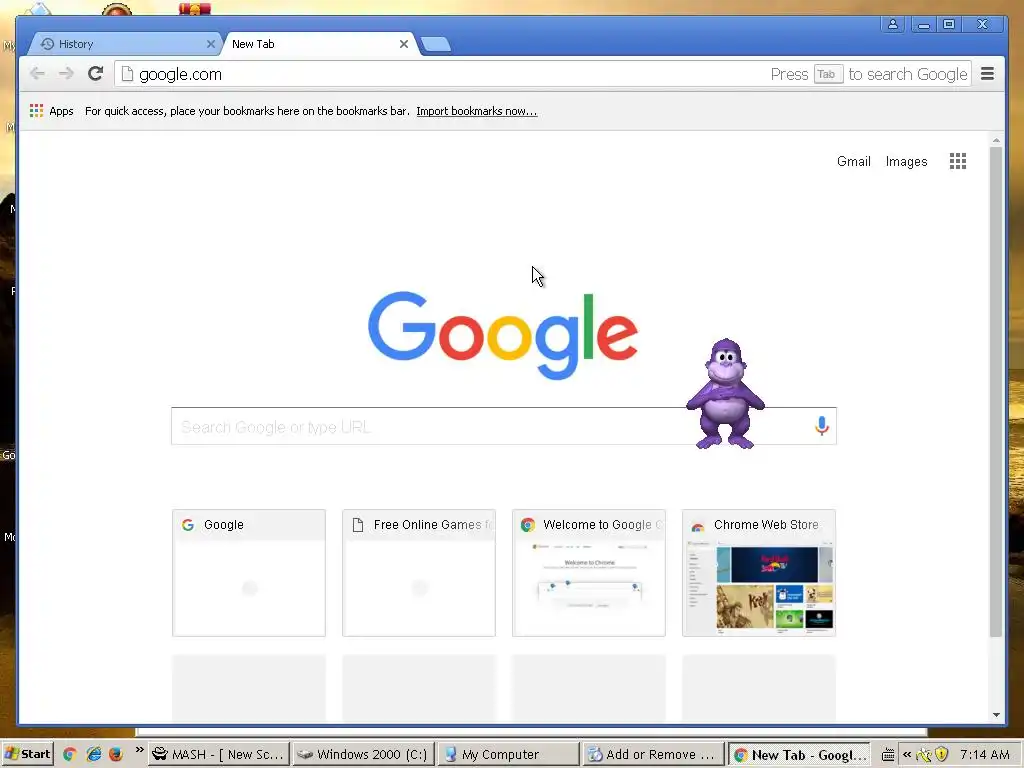
Task: Open the Google apps grid
Action: (x=957, y=161)
